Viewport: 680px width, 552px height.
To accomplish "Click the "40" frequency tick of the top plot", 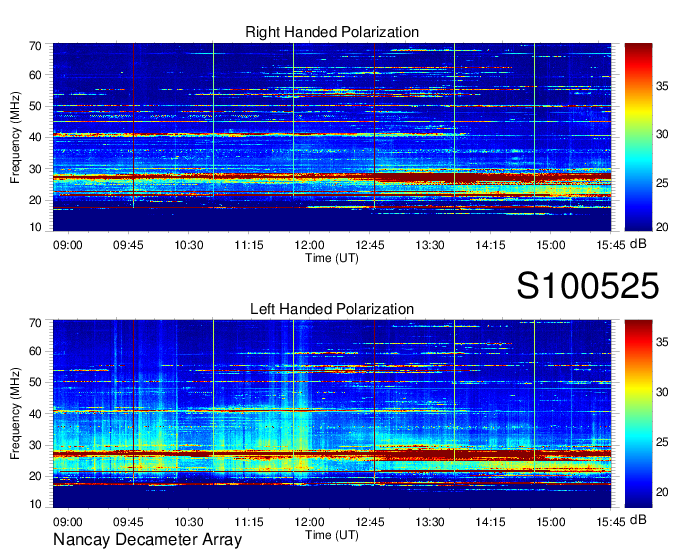I will point(35,137).
